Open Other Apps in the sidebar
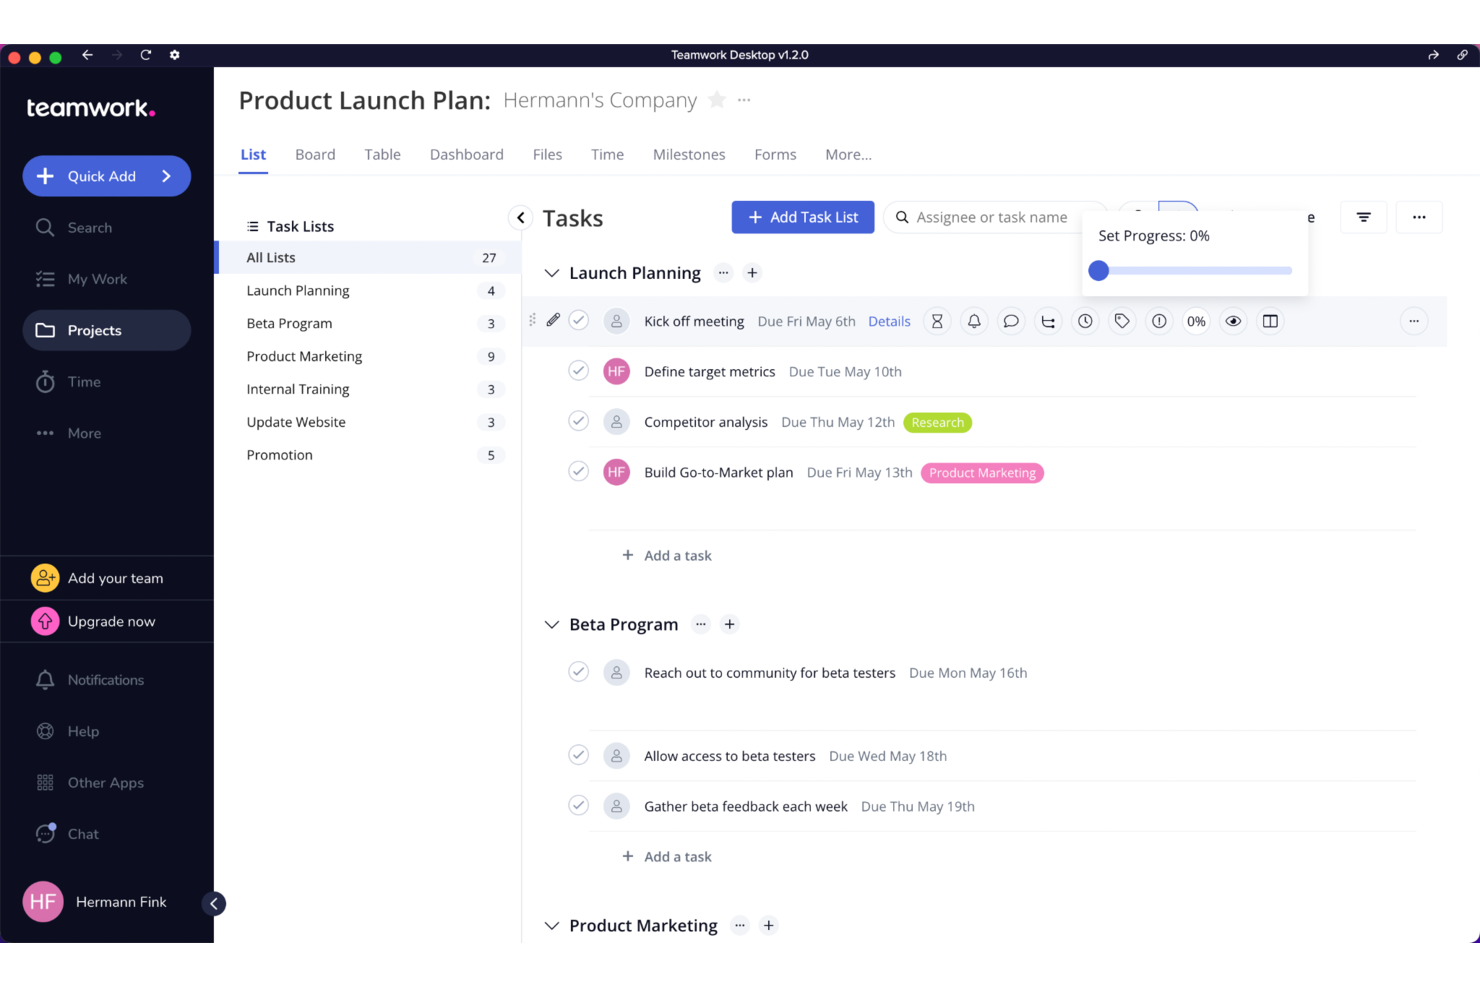 [x=107, y=783]
